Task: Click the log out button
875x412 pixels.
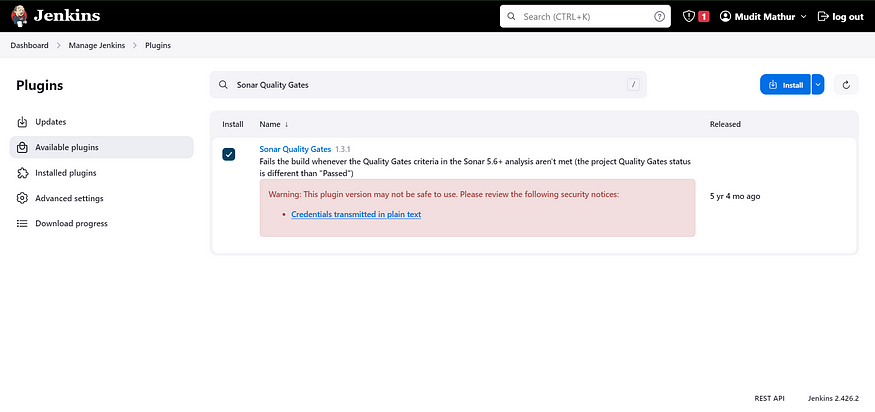Action: coord(840,17)
